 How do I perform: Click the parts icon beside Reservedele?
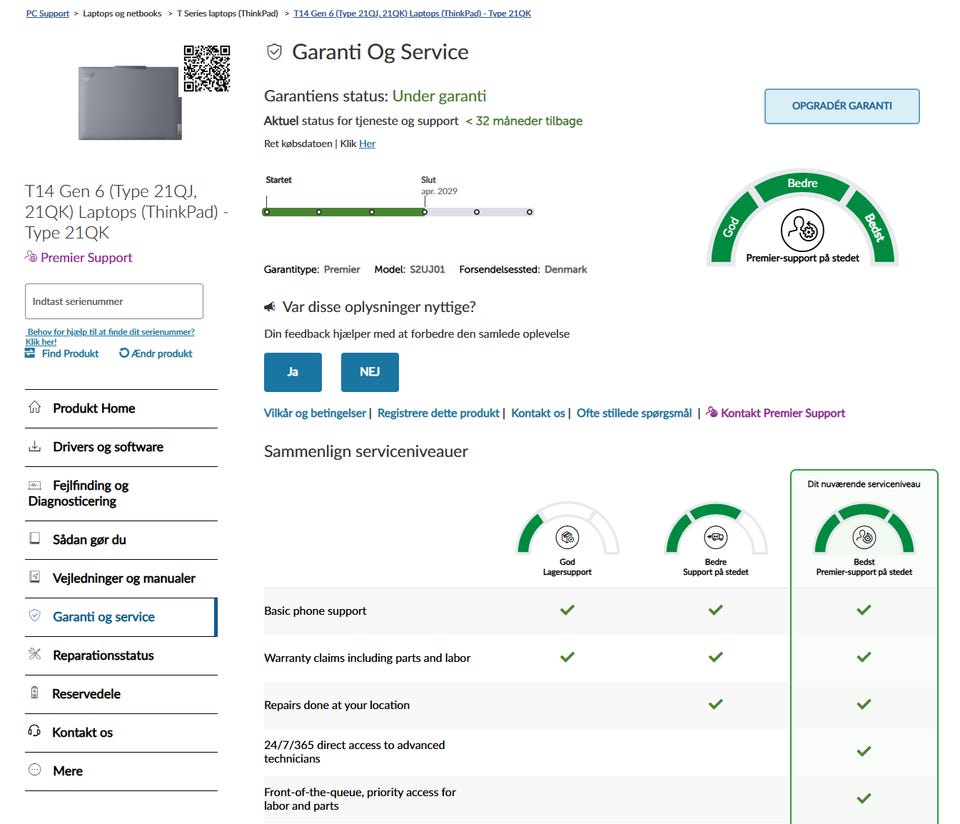coord(35,692)
